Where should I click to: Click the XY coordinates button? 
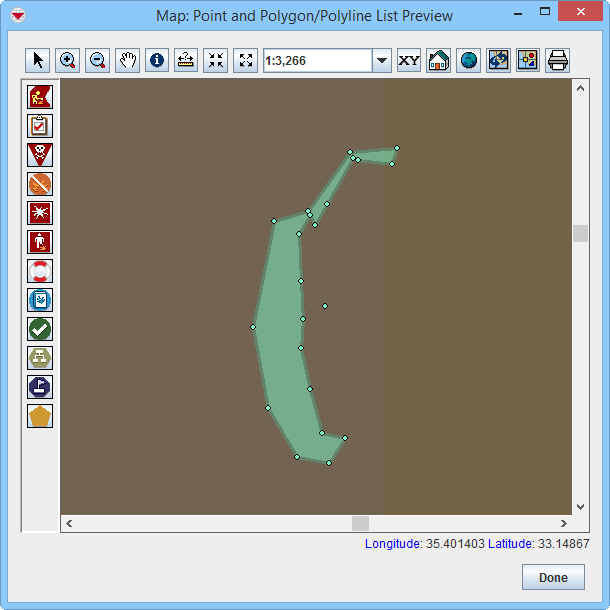tap(409, 60)
